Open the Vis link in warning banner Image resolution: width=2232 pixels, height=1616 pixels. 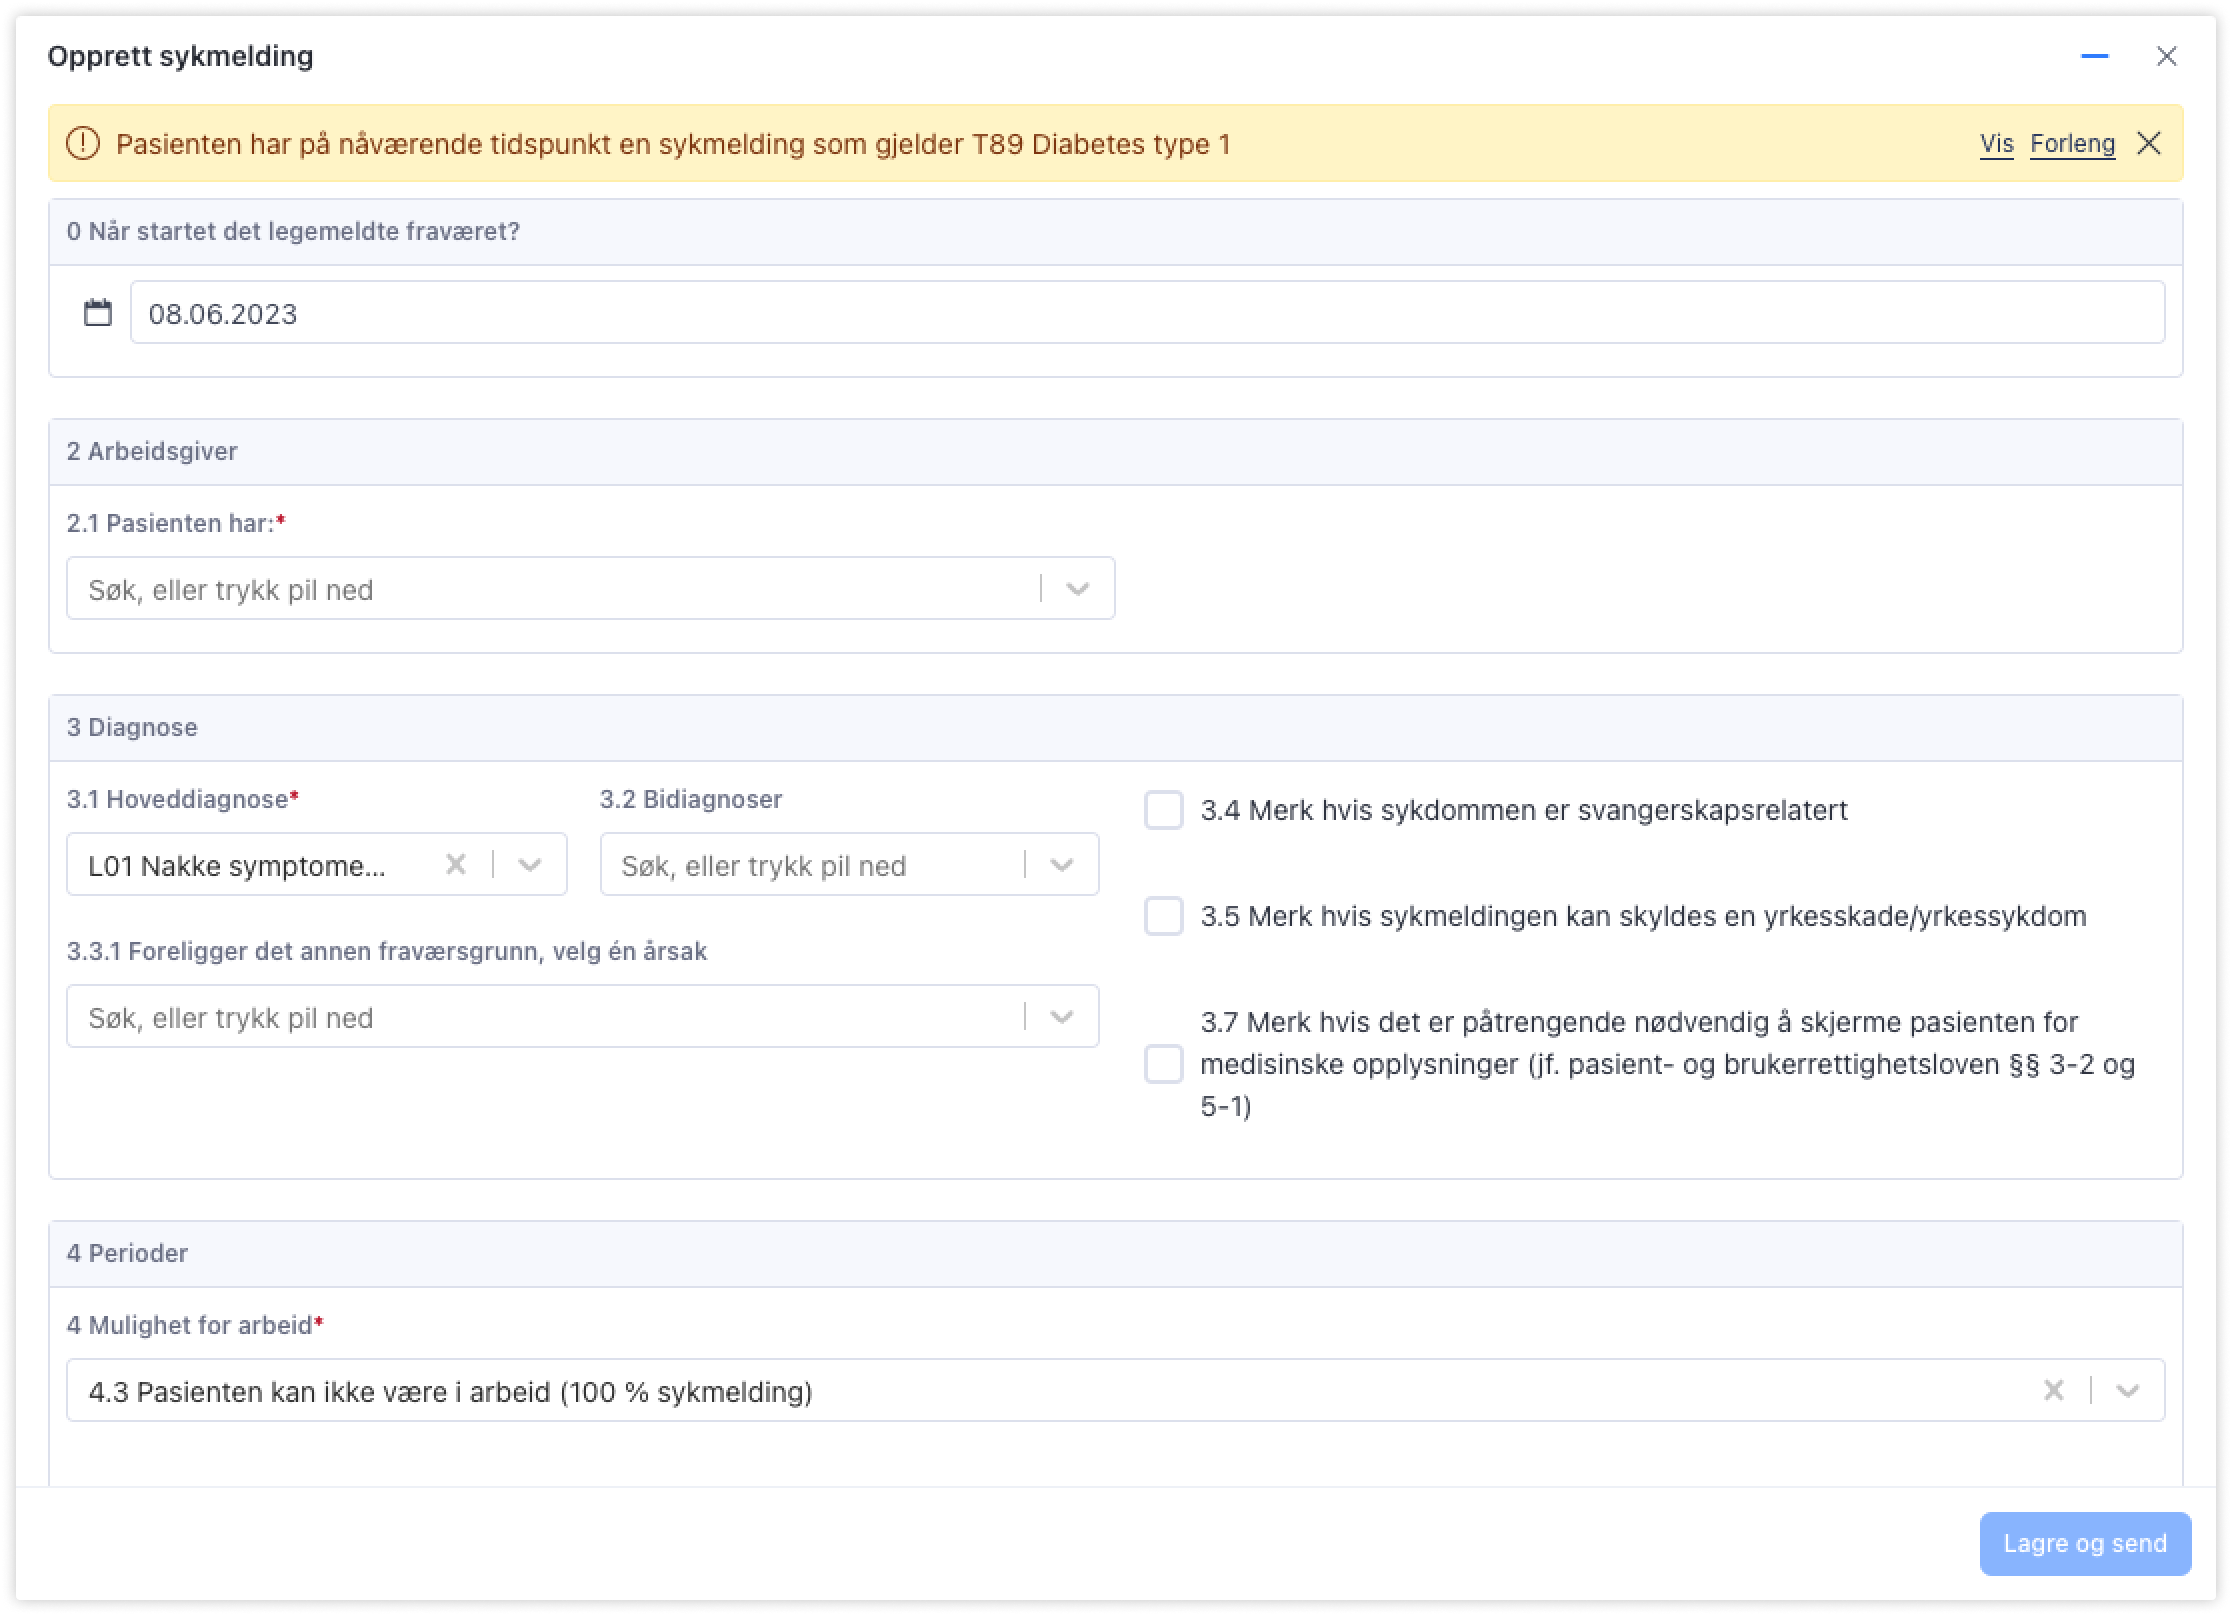point(1996,144)
